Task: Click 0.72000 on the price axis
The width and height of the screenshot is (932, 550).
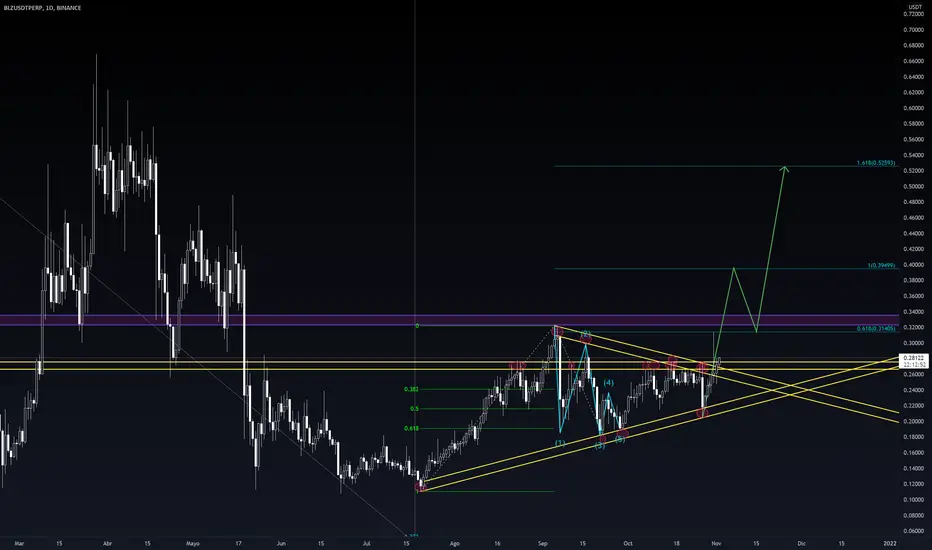Action: (x=913, y=14)
